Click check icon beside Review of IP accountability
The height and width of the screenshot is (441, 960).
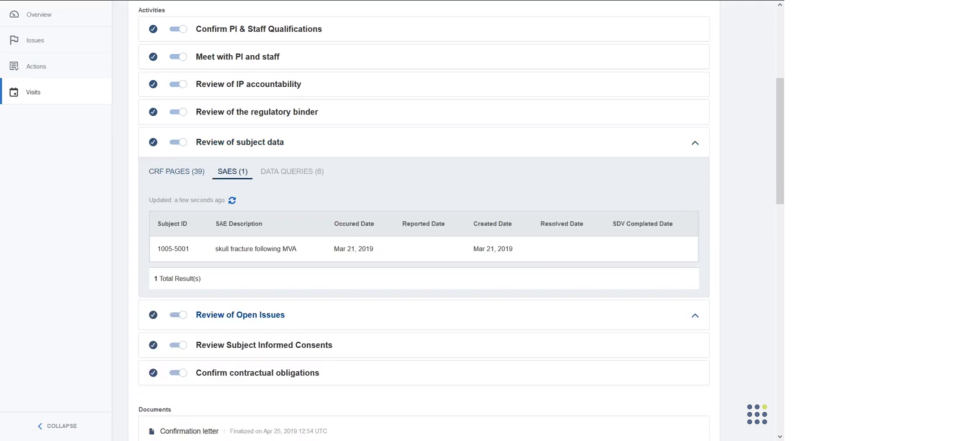coord(153,84)
